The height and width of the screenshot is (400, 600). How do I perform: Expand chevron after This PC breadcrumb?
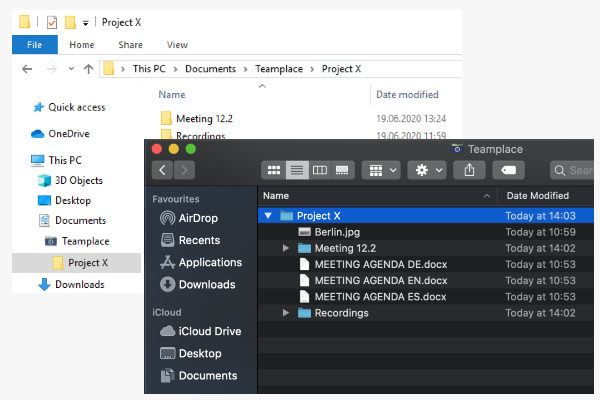[176, 69]
